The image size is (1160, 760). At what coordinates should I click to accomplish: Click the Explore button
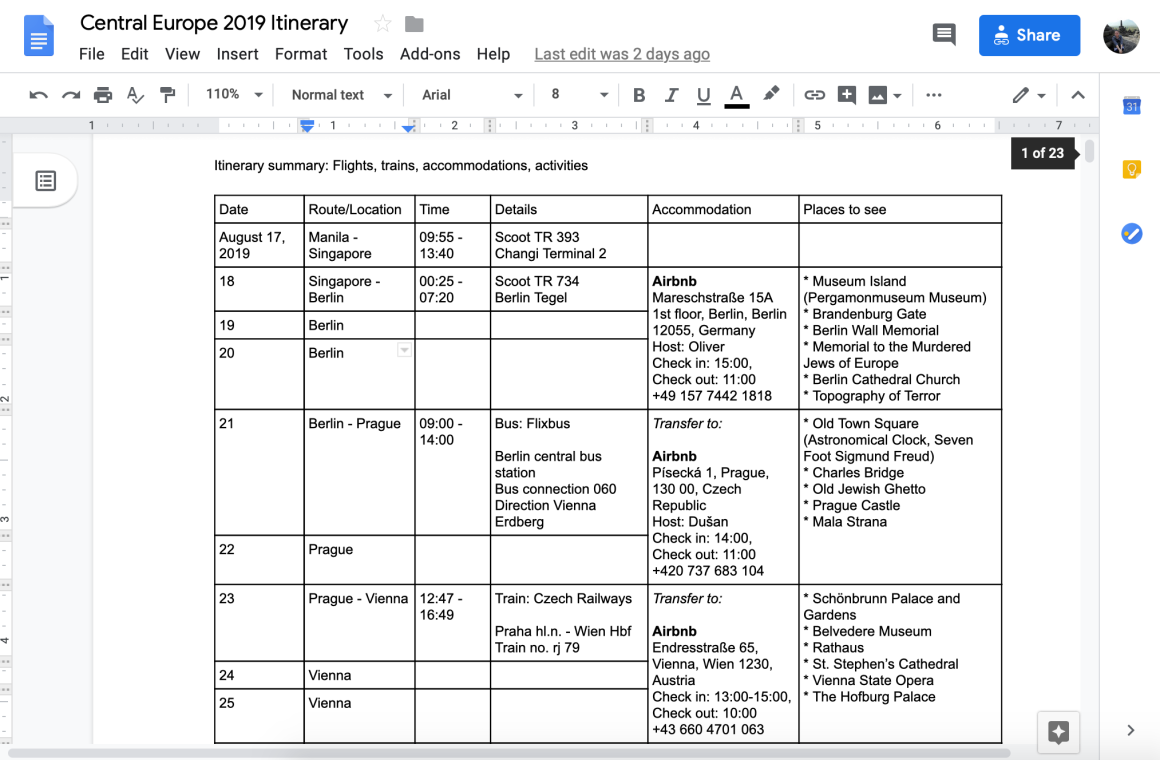pos(1059,731)
